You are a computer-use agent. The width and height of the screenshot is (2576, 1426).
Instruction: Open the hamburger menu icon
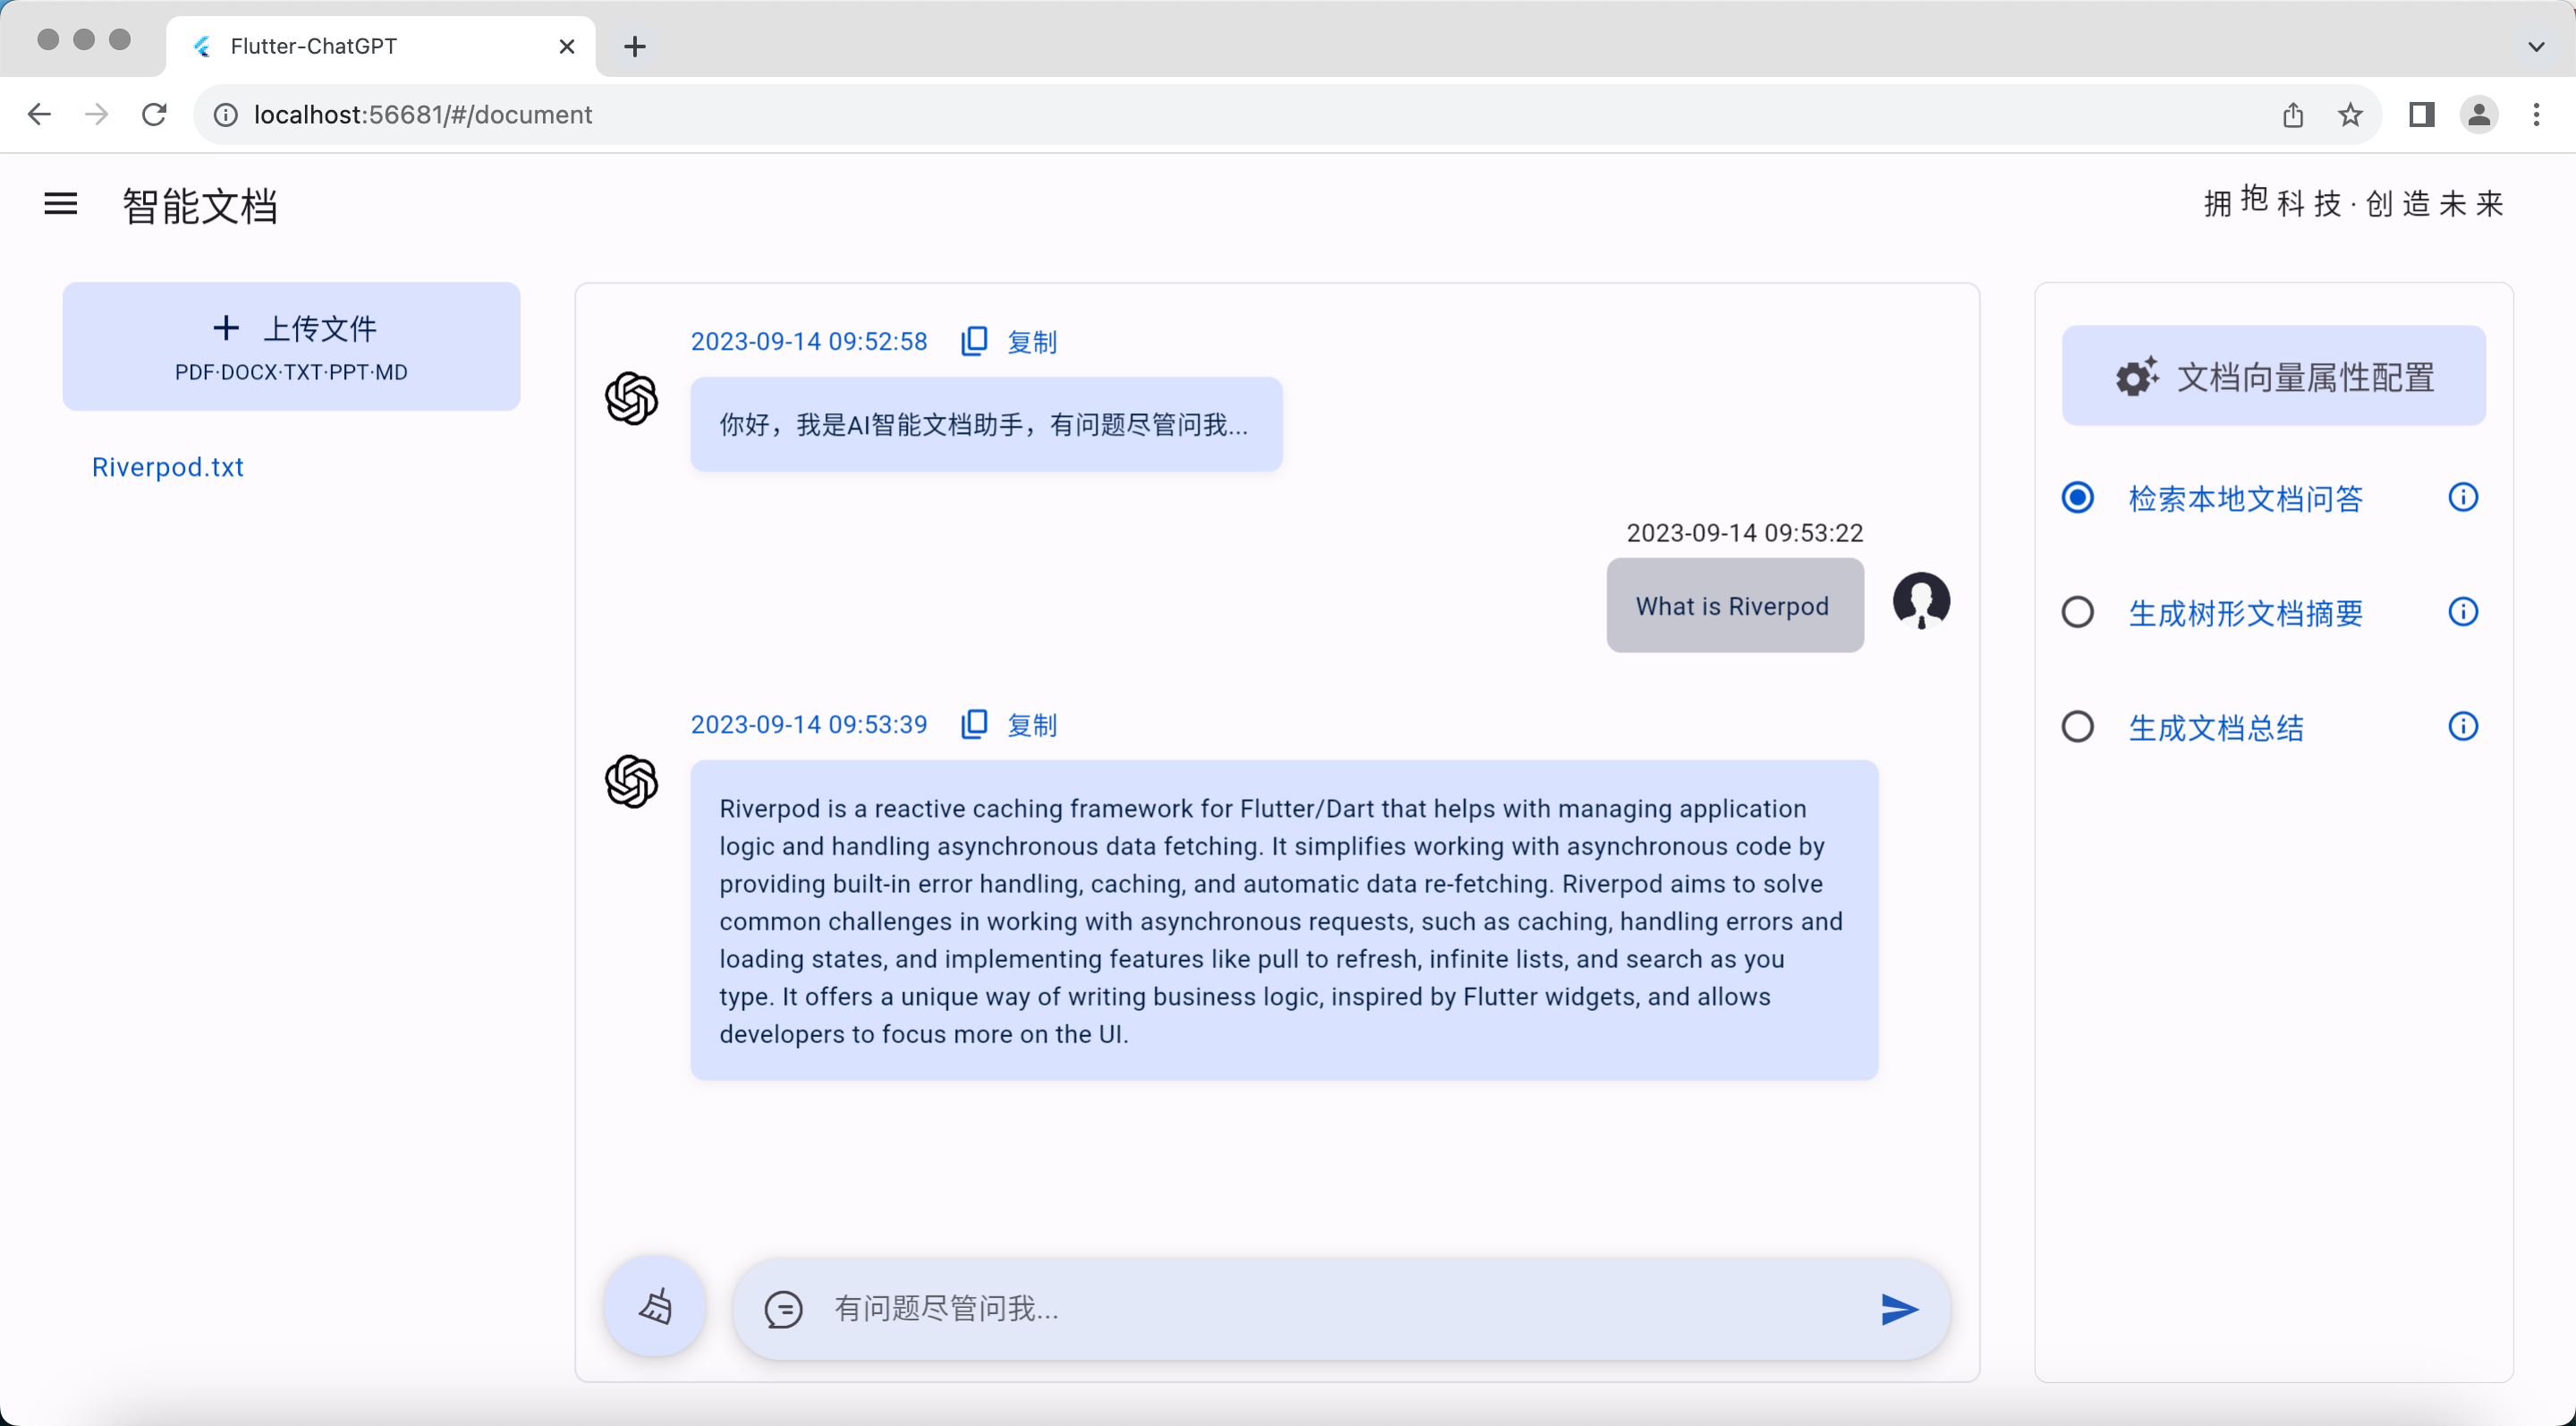pyautogui.click(x=61, y=205)
